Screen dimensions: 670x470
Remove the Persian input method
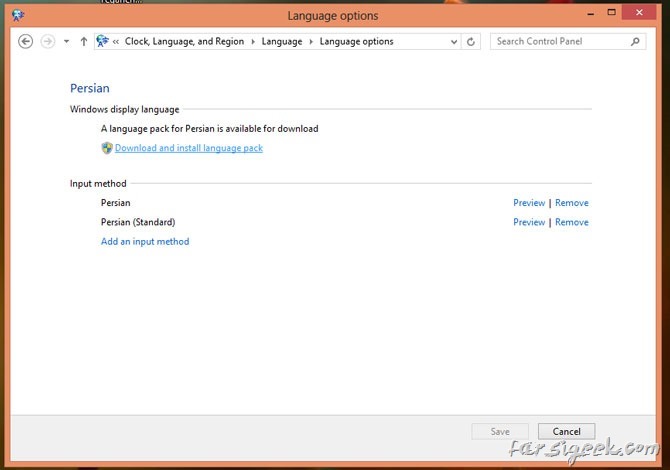572,203
